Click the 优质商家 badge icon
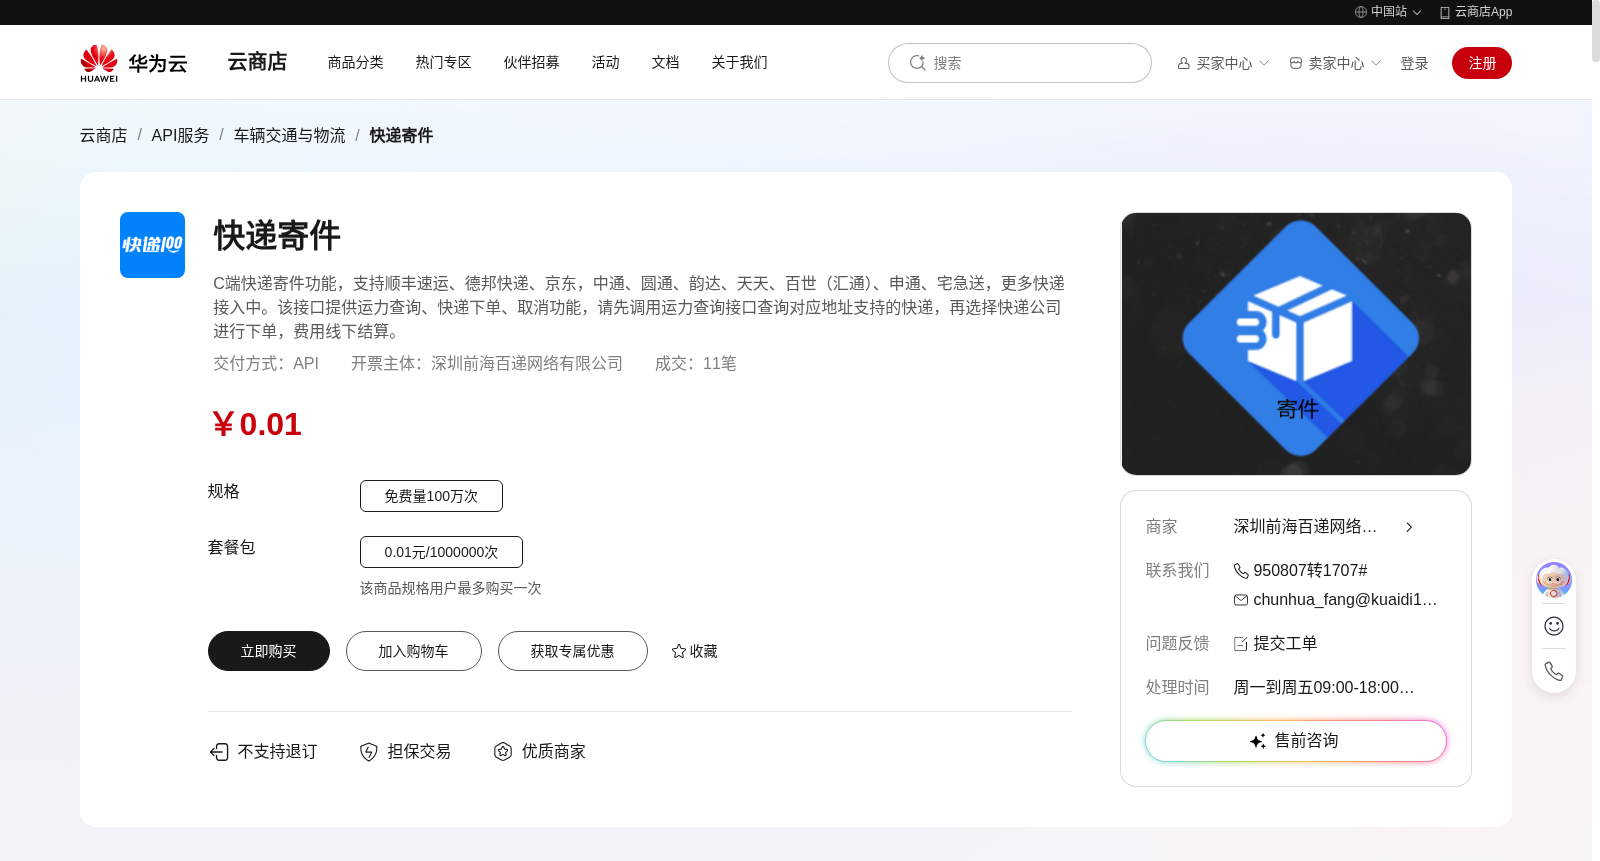Viewport: 1600px width, 861px height. pos(503,752)
